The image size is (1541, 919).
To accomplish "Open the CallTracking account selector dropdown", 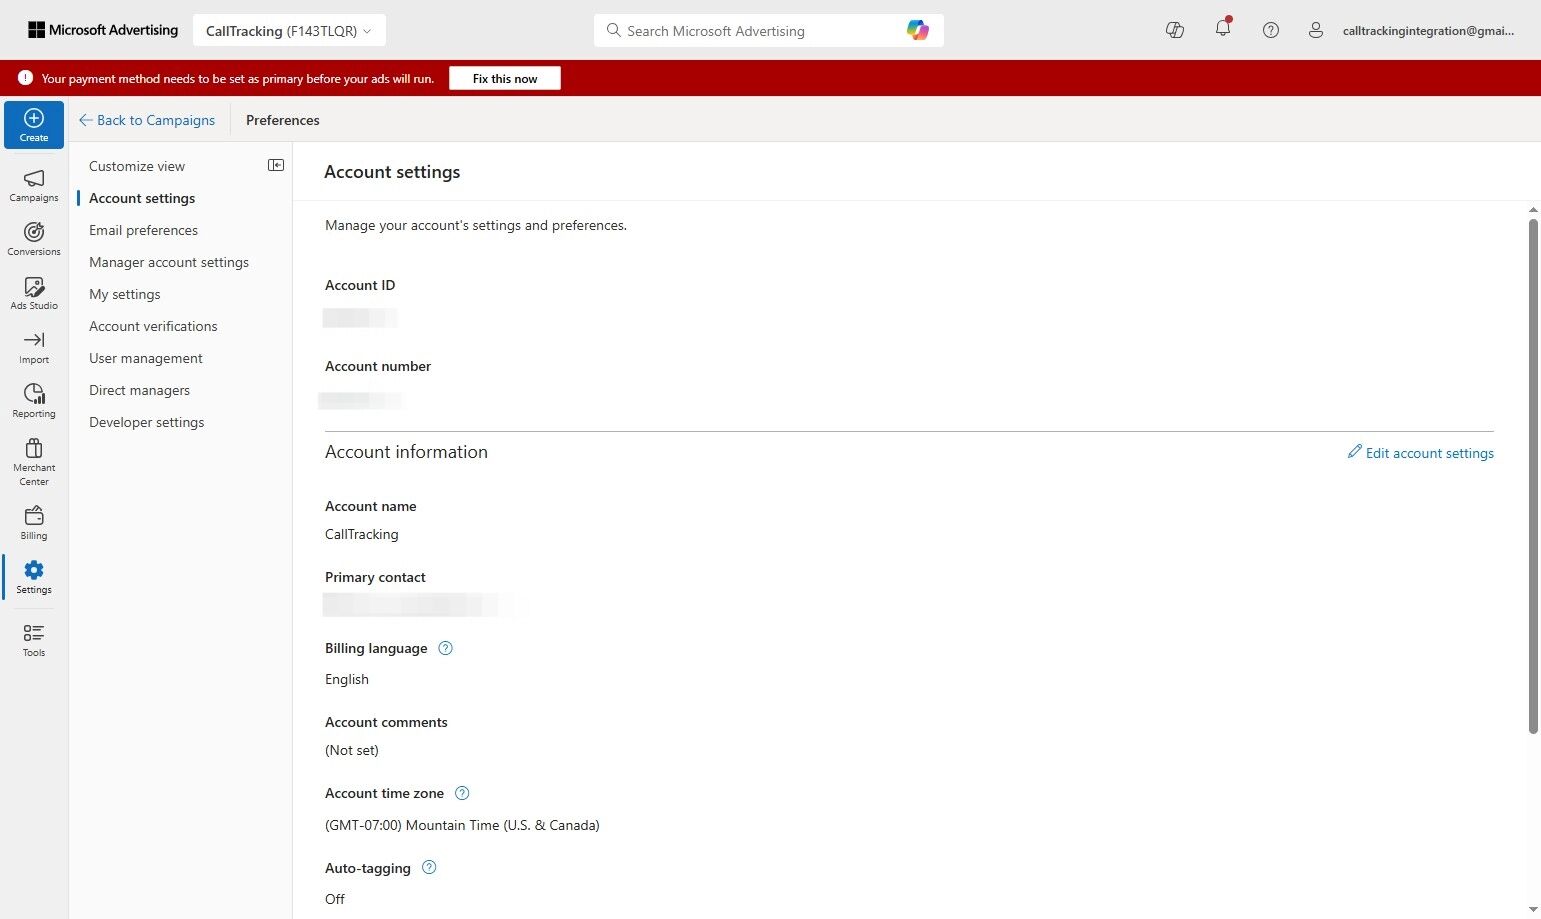I will click(x=289, y=31).
